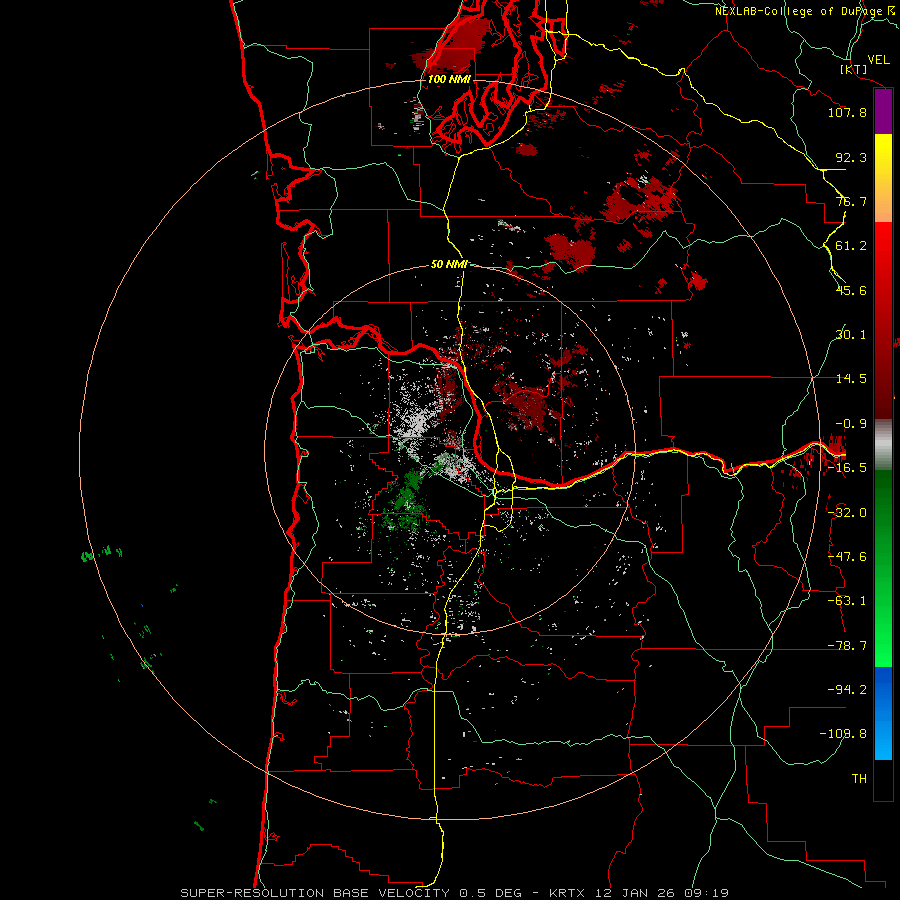Select the 107.8 velocity scale value
900x900 pixels.
[847, 112]
